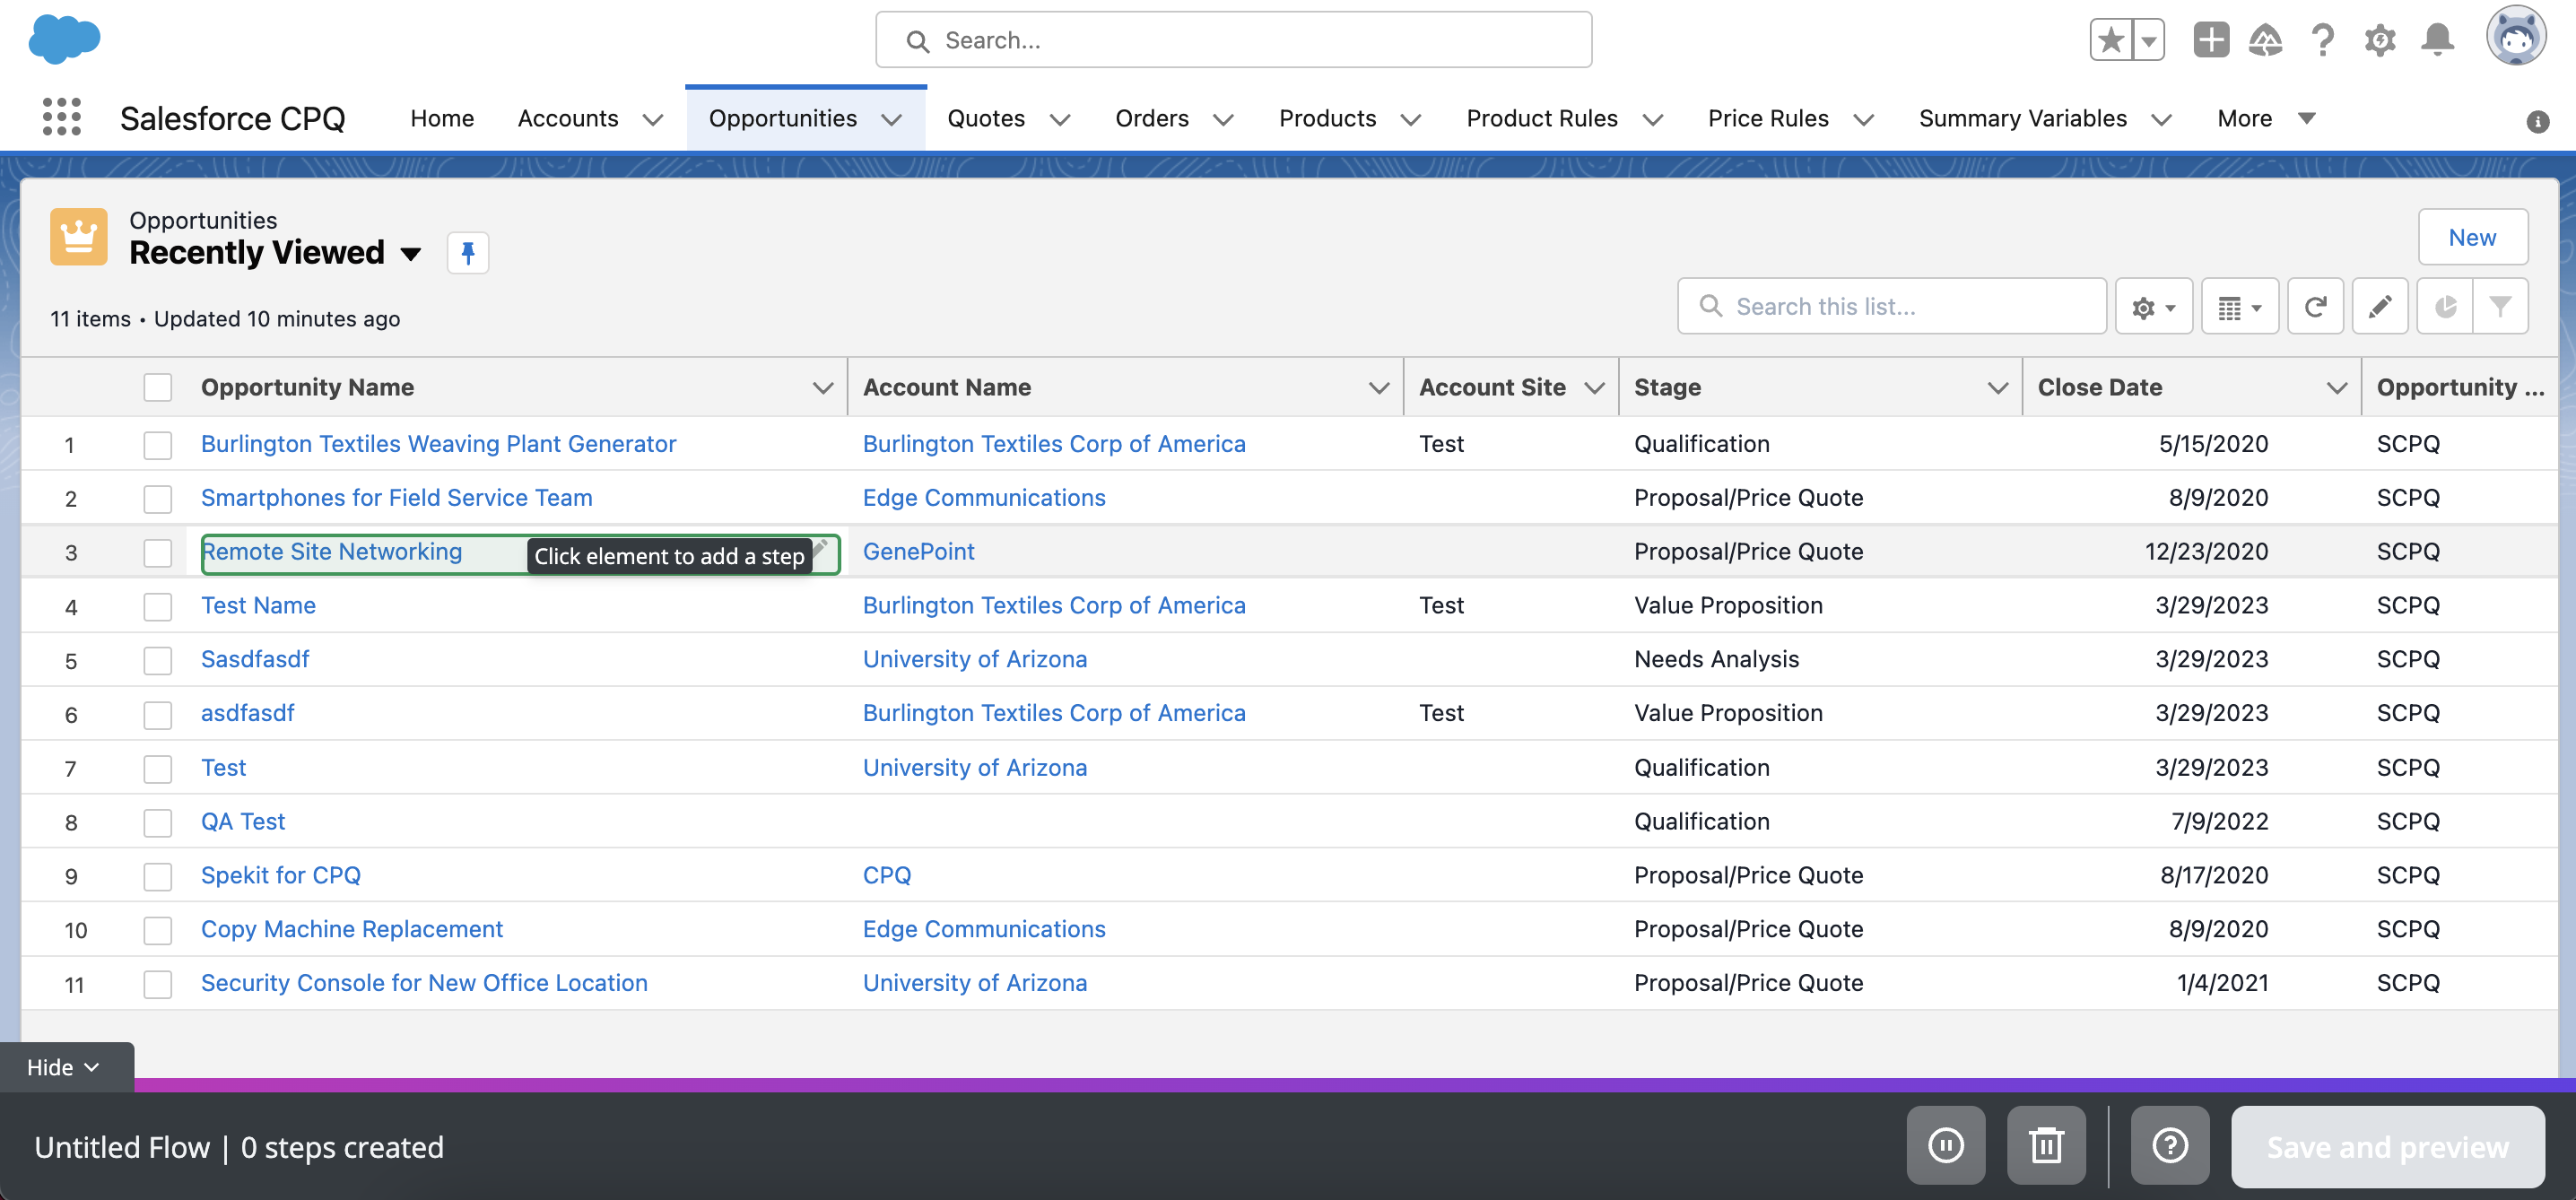The height and width of the screenshot is (1200, 2576).
Task: Open Account Name column menu chevron
Action: [1379, 388]
